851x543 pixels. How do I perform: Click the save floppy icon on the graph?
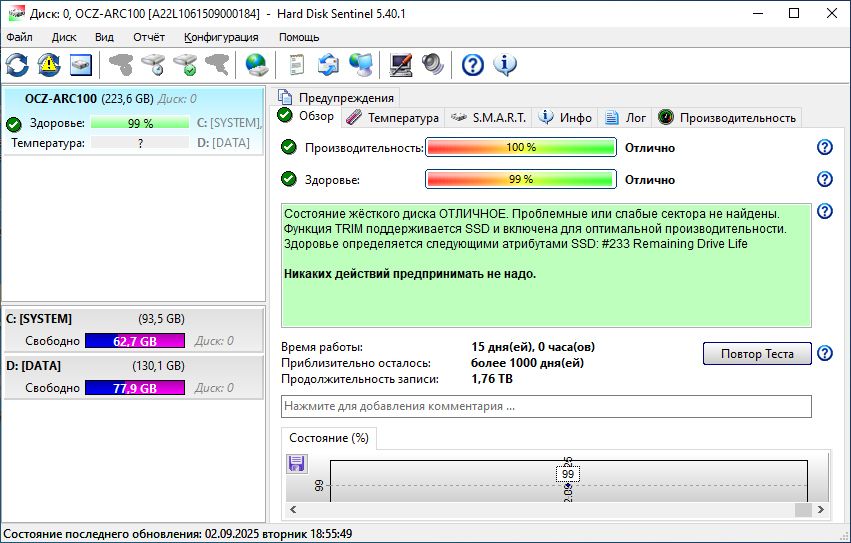[x=296, y=464]
